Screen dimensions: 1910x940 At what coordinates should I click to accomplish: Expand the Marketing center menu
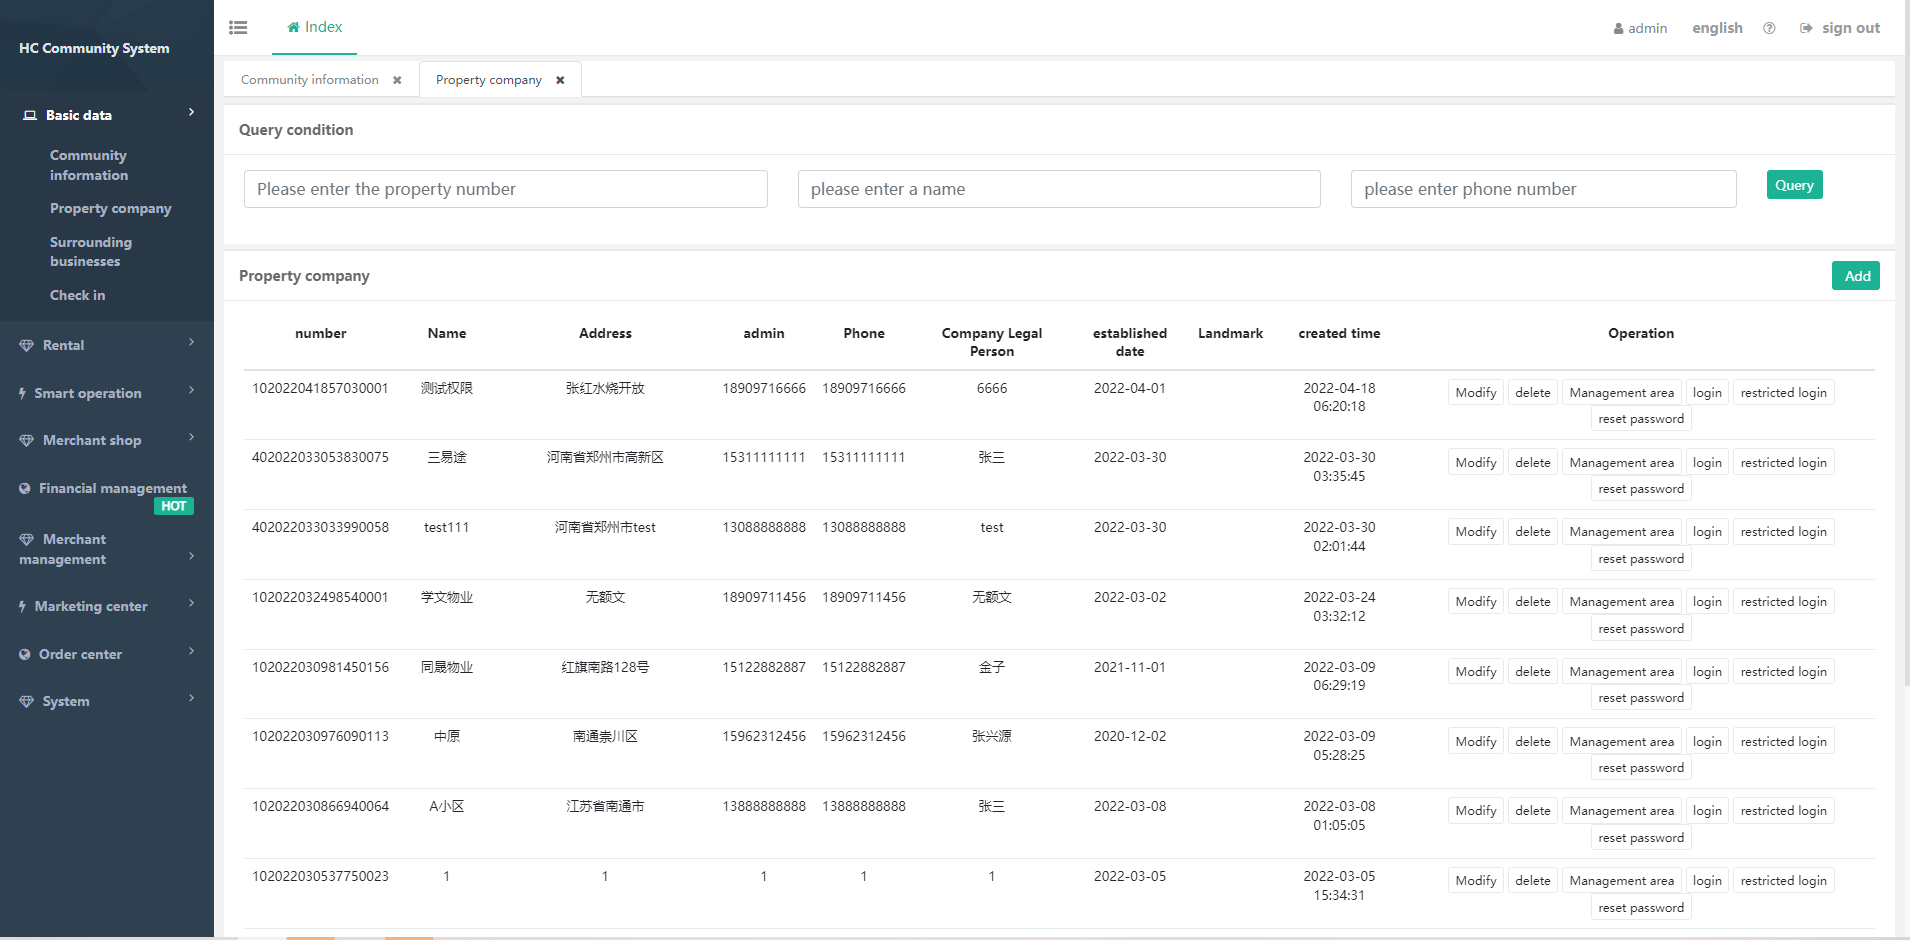(191, 604)
